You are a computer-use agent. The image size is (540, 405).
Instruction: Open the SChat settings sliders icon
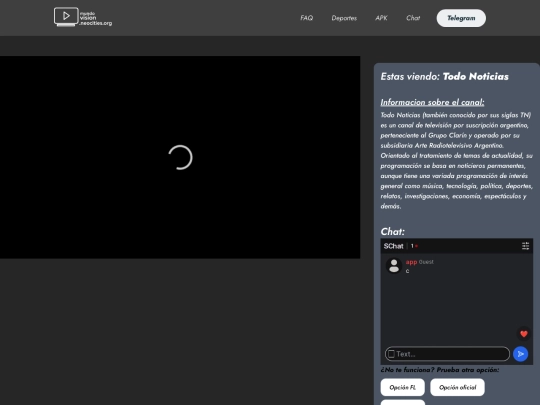(x=525, y=246)
